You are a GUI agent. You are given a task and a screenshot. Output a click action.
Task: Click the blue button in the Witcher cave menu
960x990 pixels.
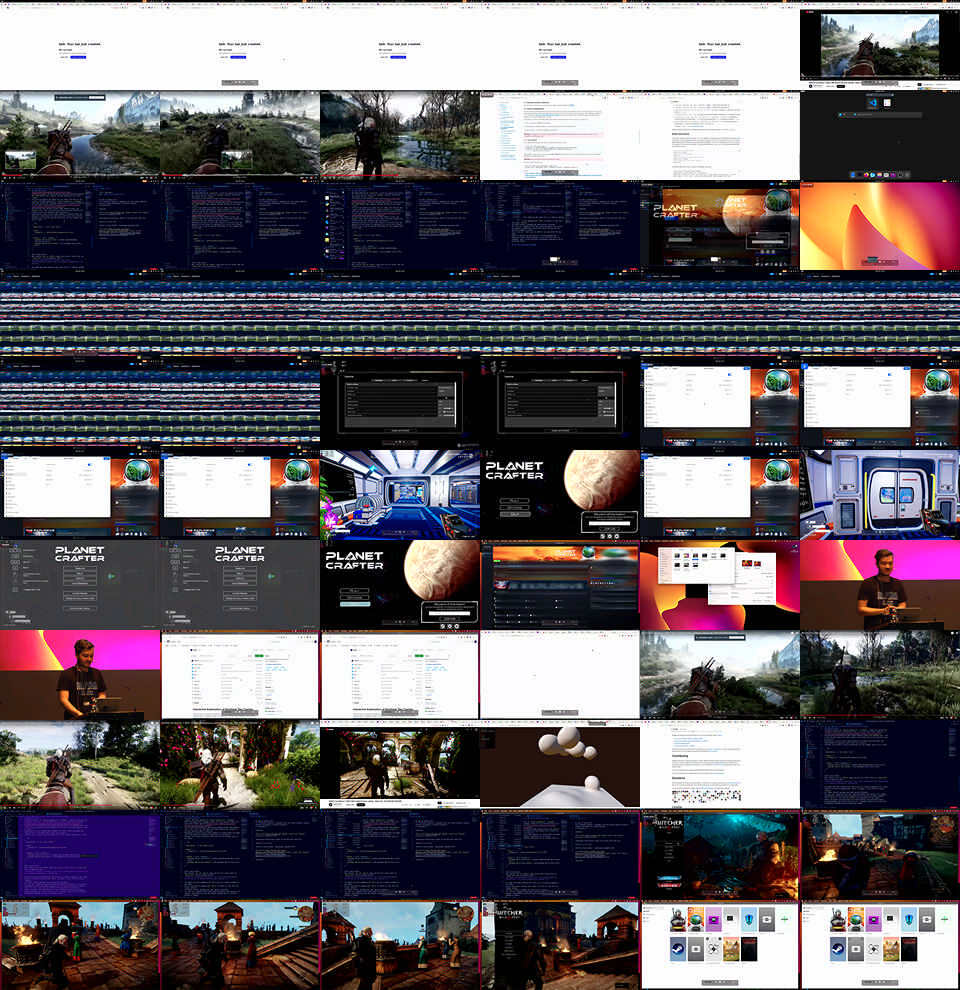point(669,878)
